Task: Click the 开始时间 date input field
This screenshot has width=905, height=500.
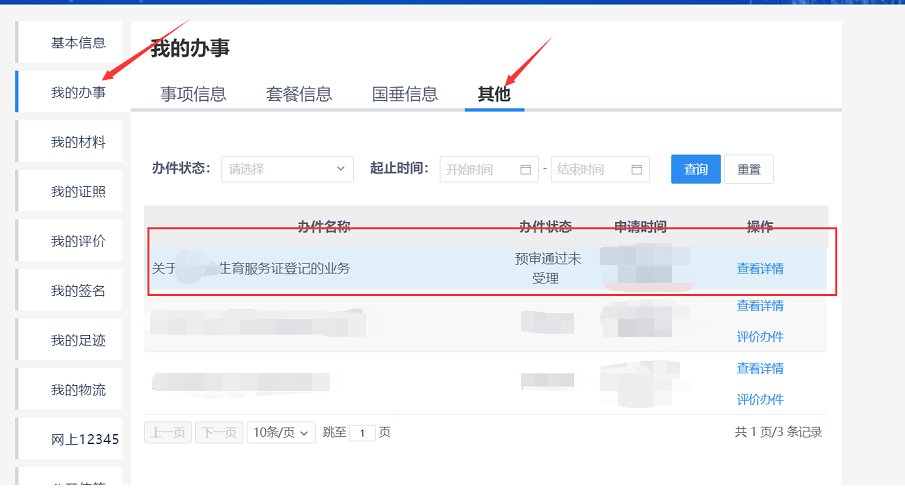Action: point(480,170)
